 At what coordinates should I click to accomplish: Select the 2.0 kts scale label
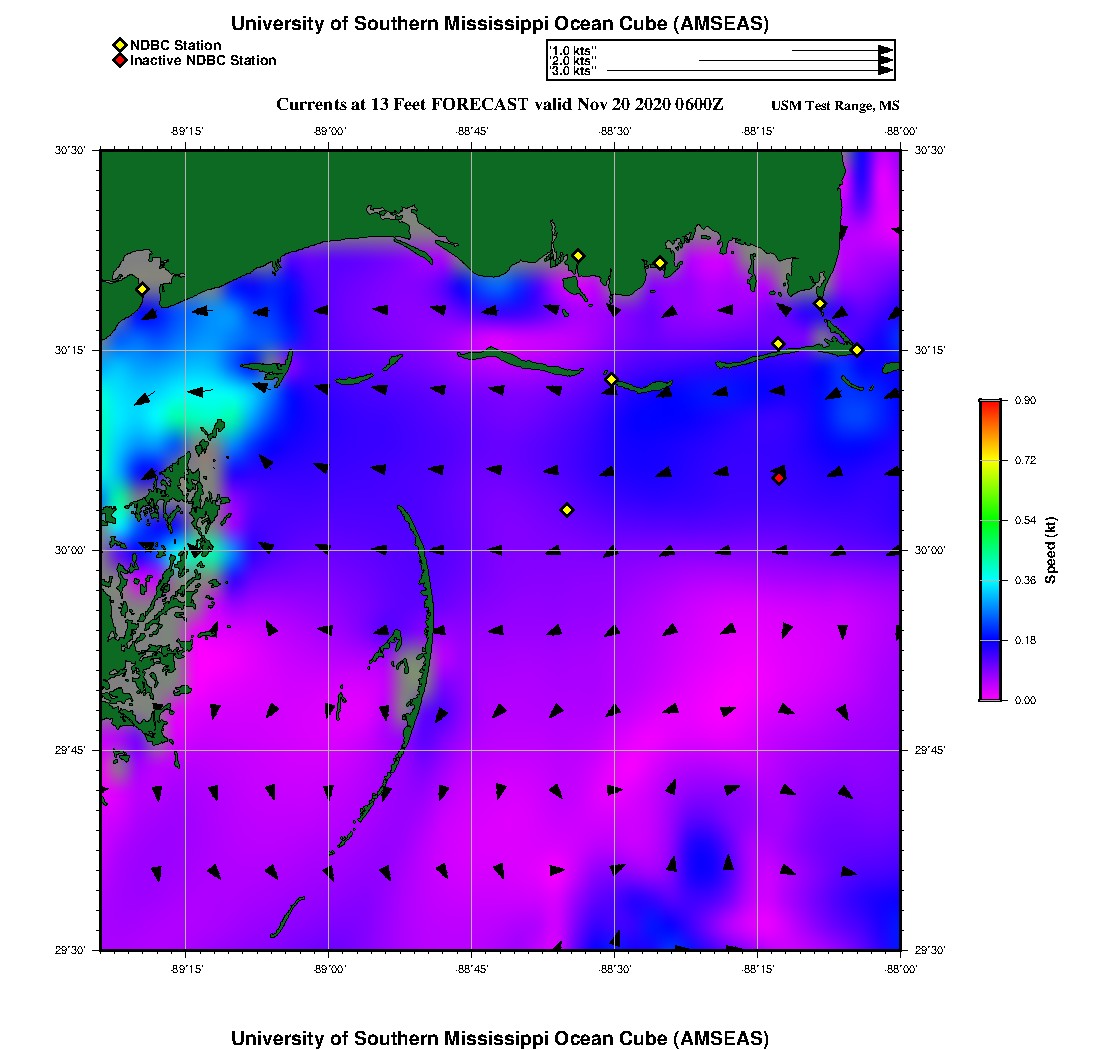click(x=573, y=61)
